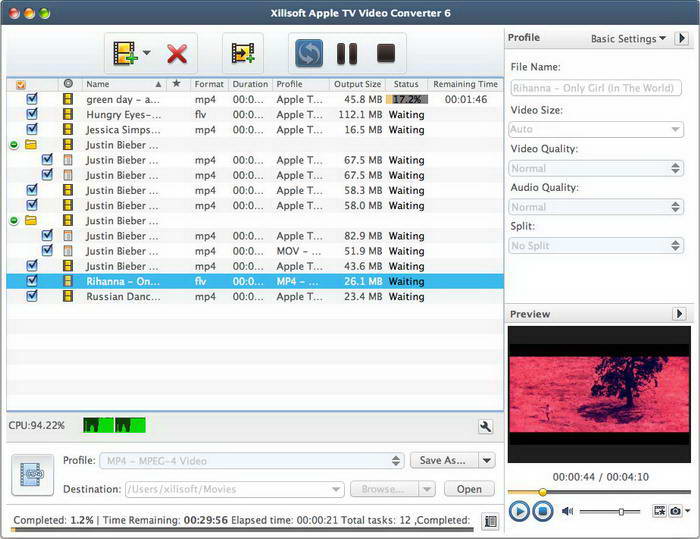Click the blue Convert button

[308, 53]
